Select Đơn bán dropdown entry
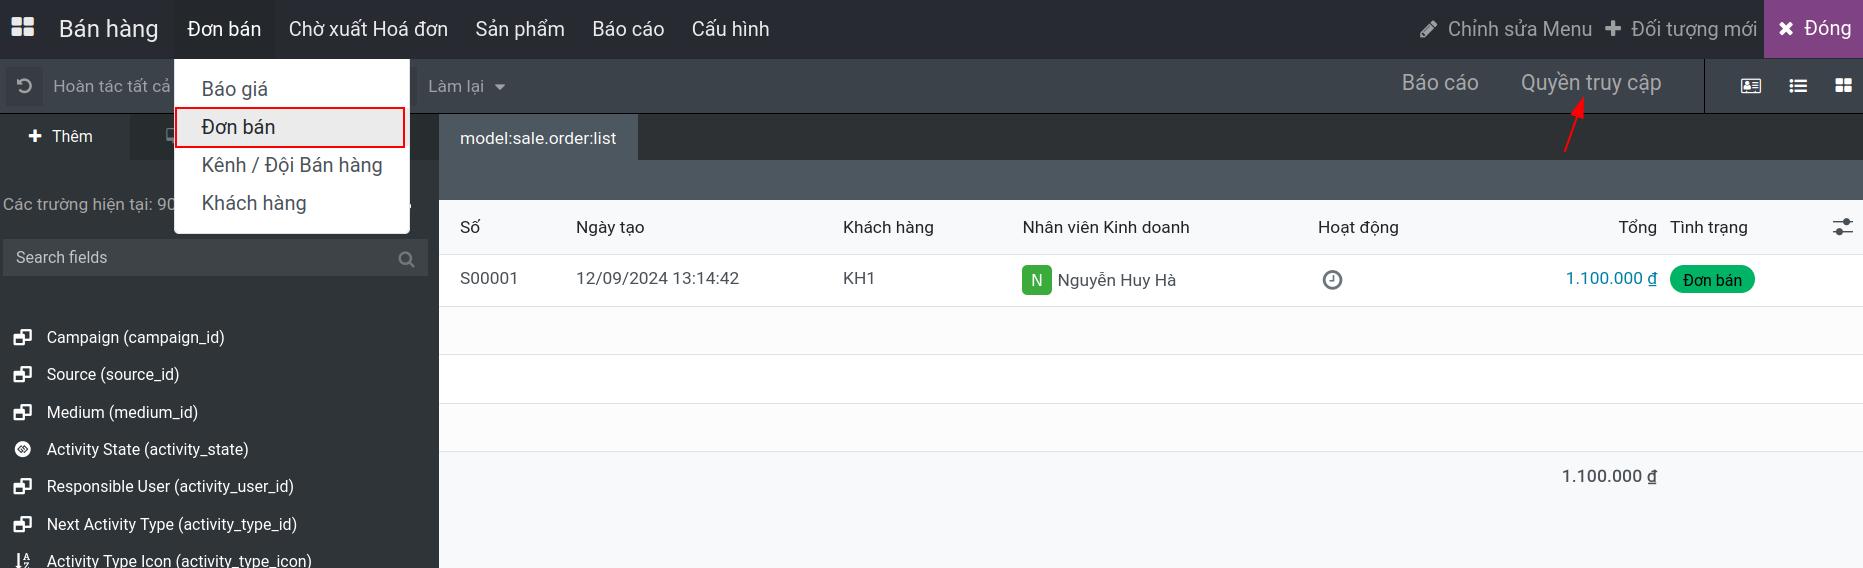This screenshot has width=1863, height=568. 290,127
